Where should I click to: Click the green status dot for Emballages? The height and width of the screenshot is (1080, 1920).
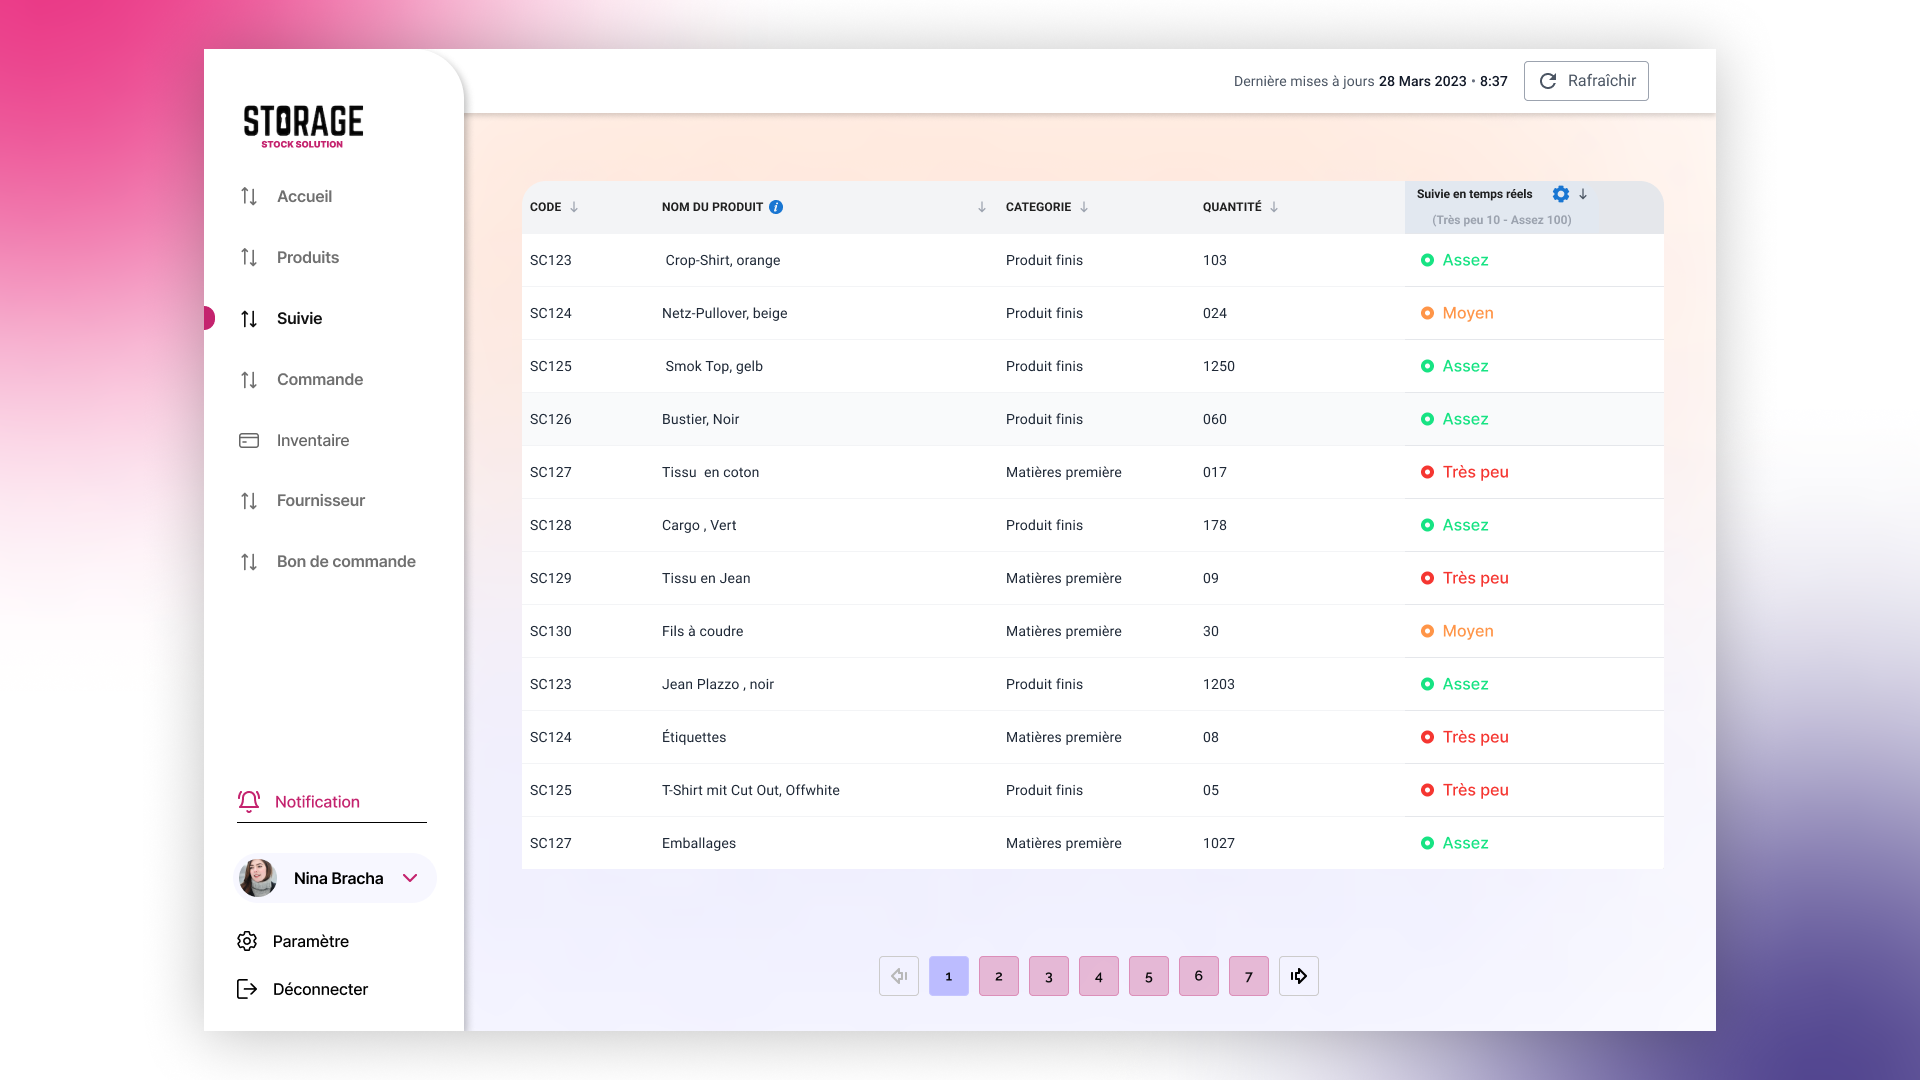[x=1427, y=843]
